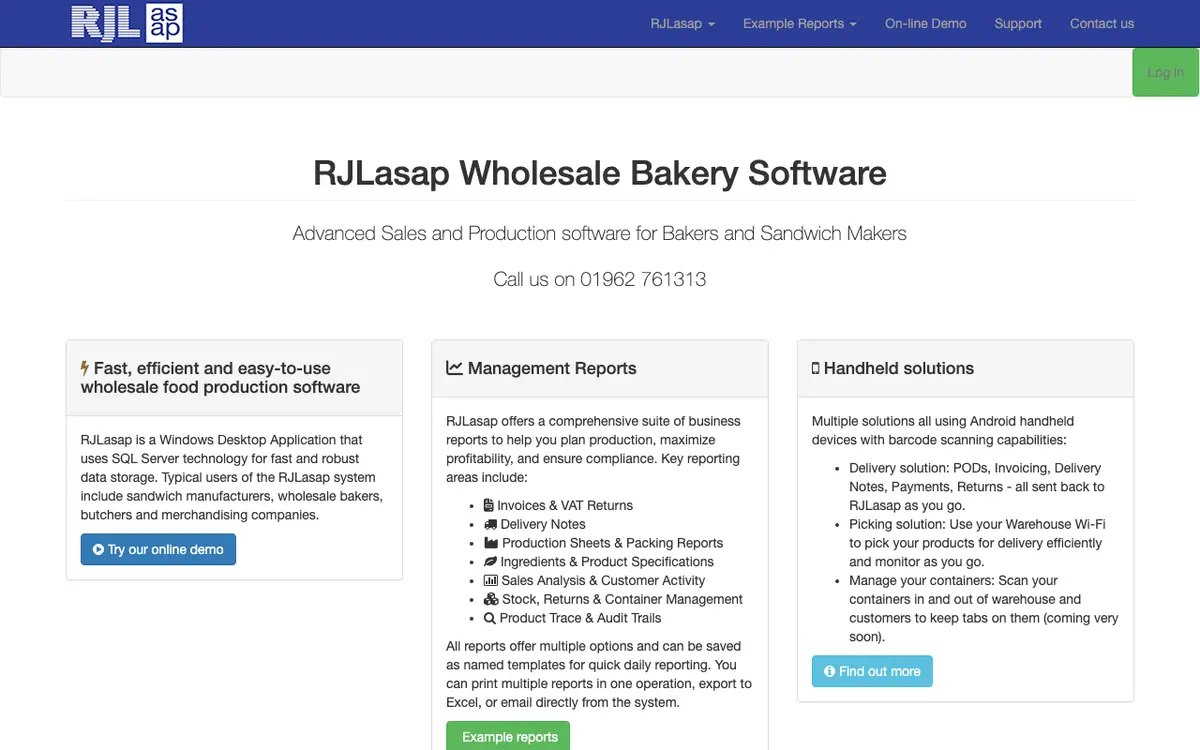1200x750 pixels.
Task: Click the leaf icon beside Ingredients & Product Specifications
Action: pyautogui.click(x=490, y=562)
